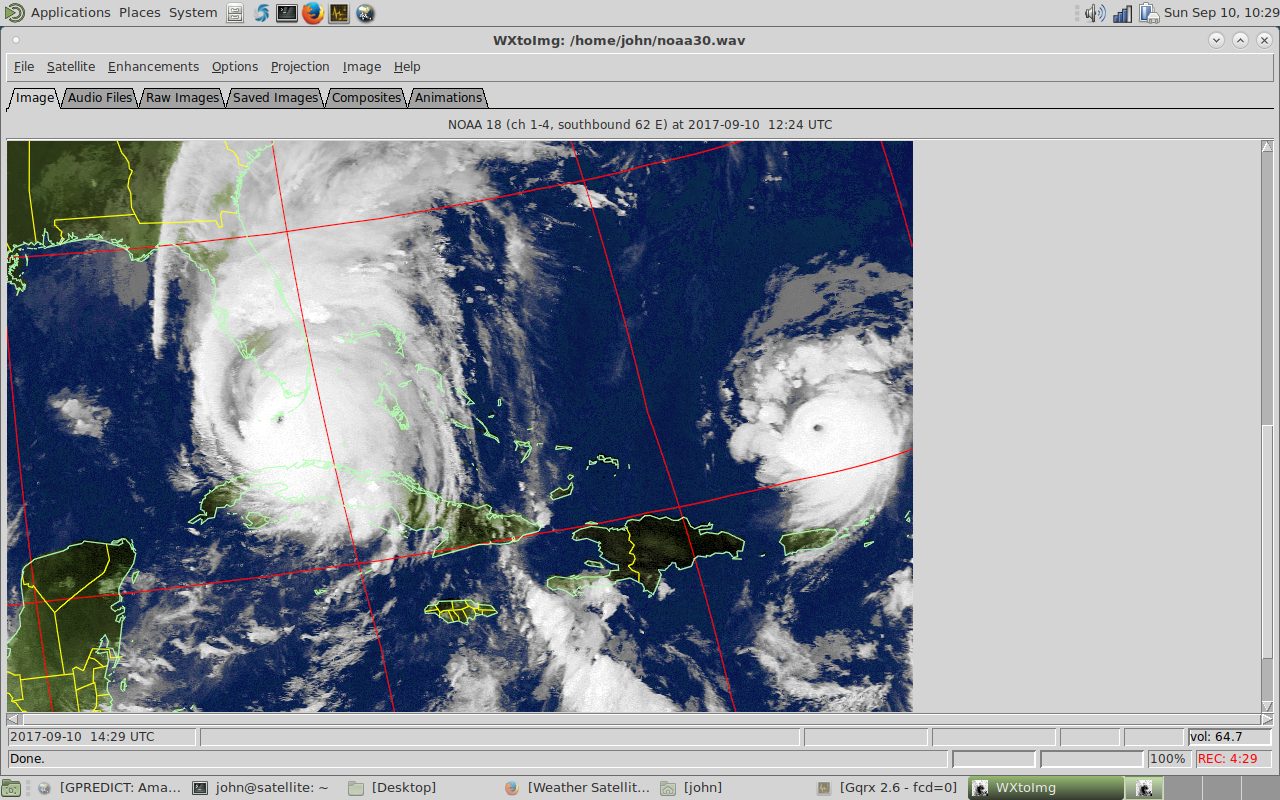
Task: Click the WXtoImg window menu dot in title bar
Action: point(17,41)
